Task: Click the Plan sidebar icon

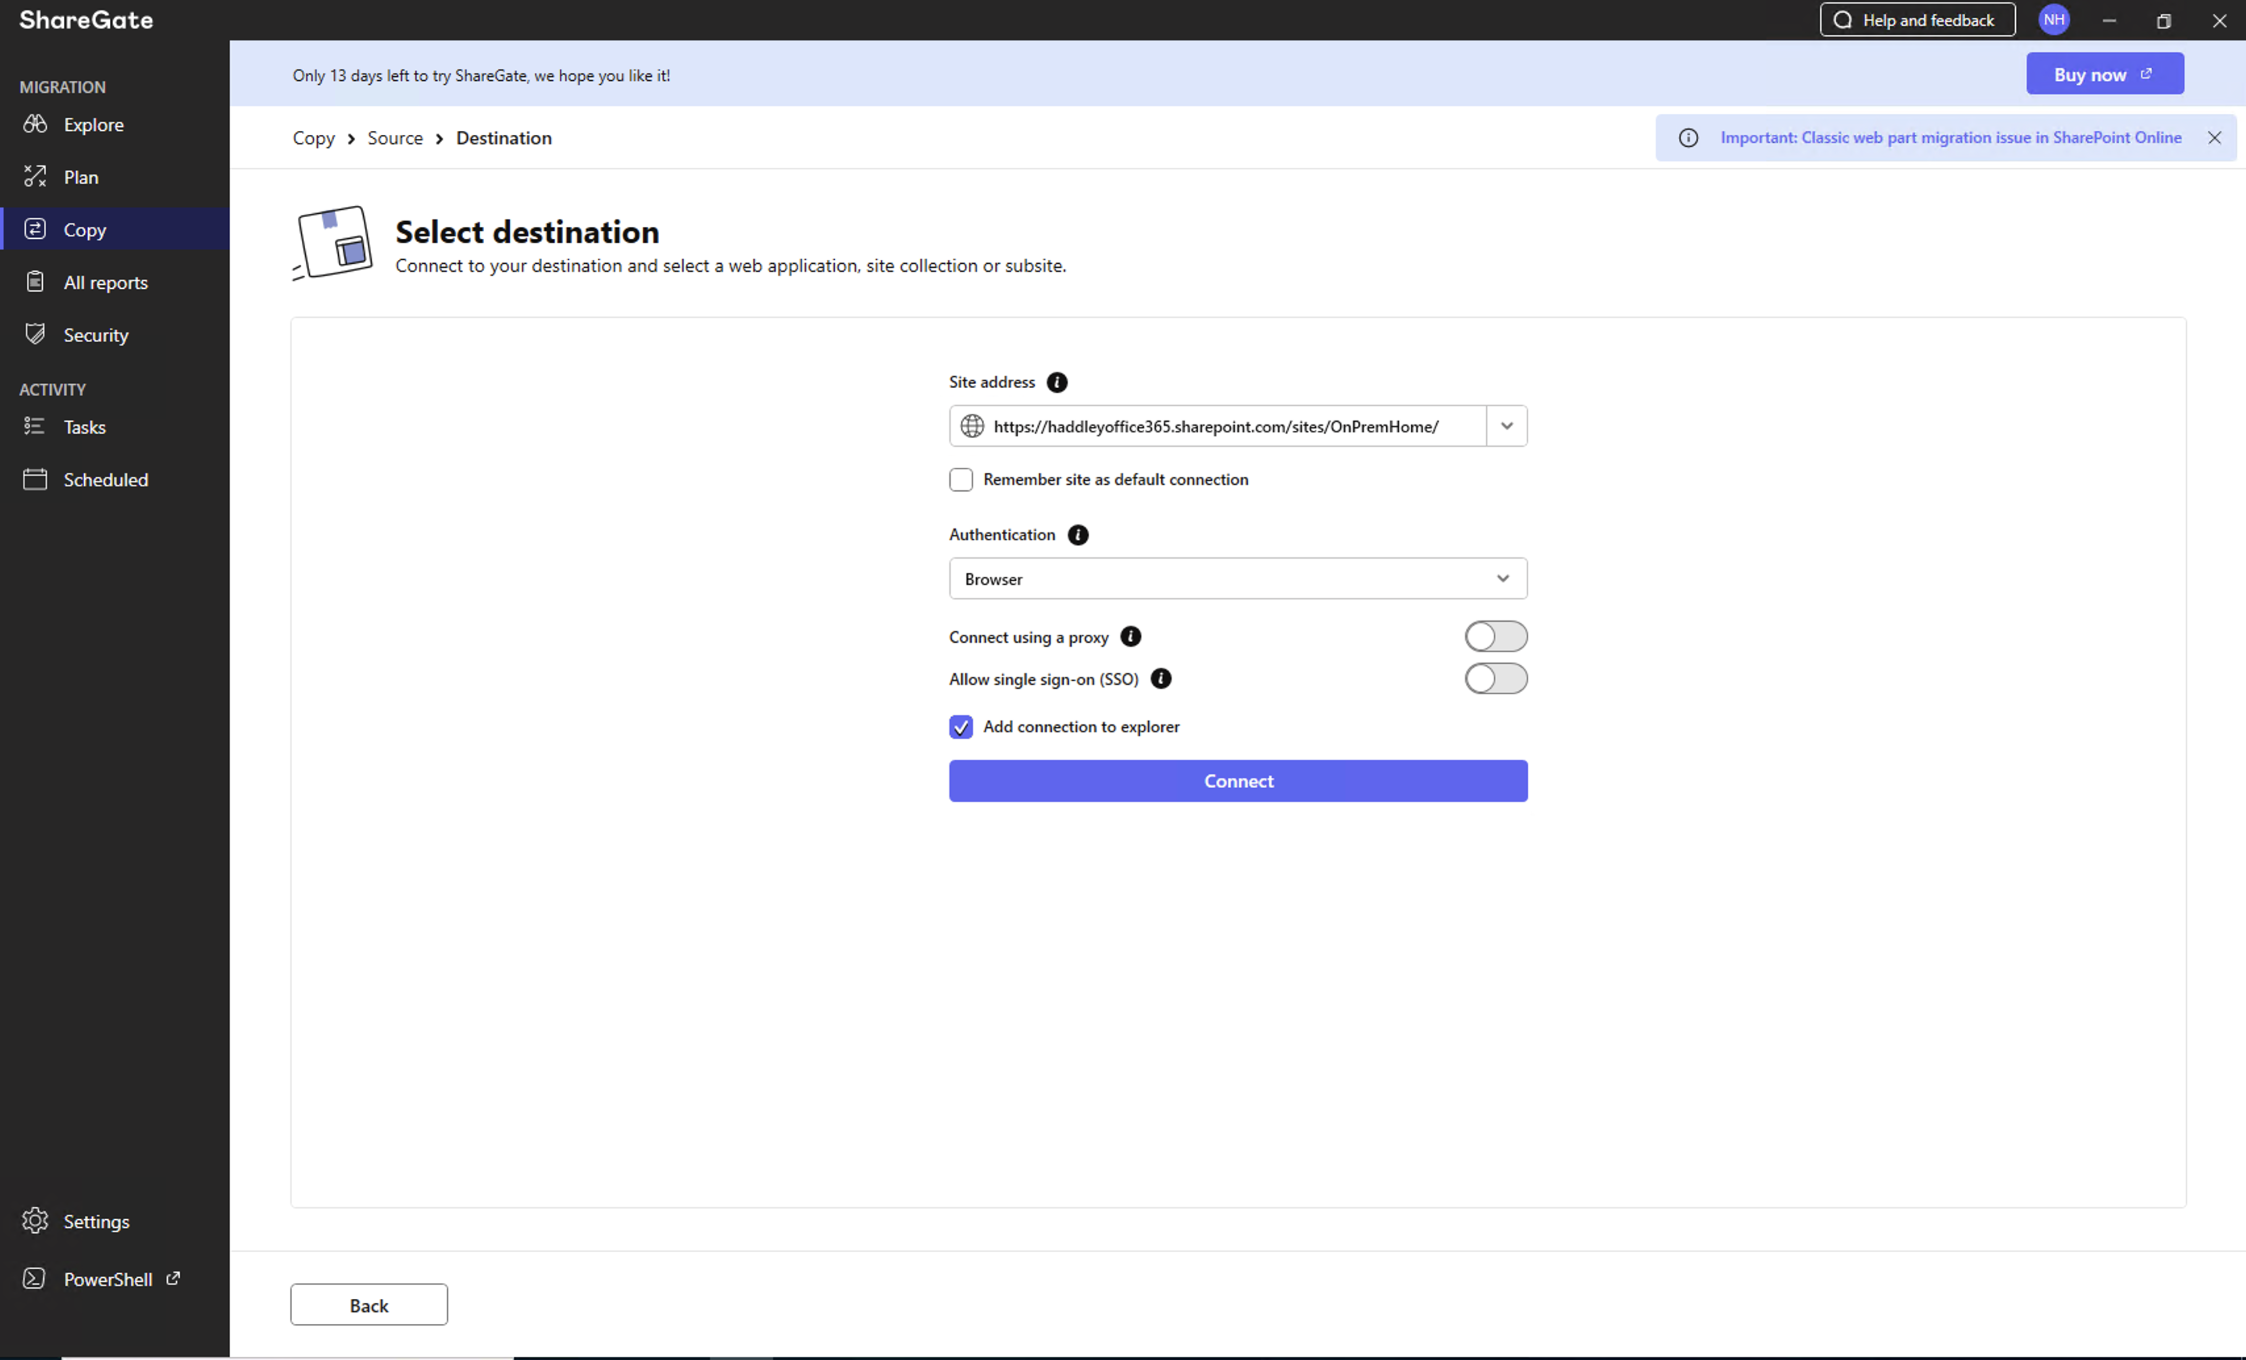Action: coord(35,177)
